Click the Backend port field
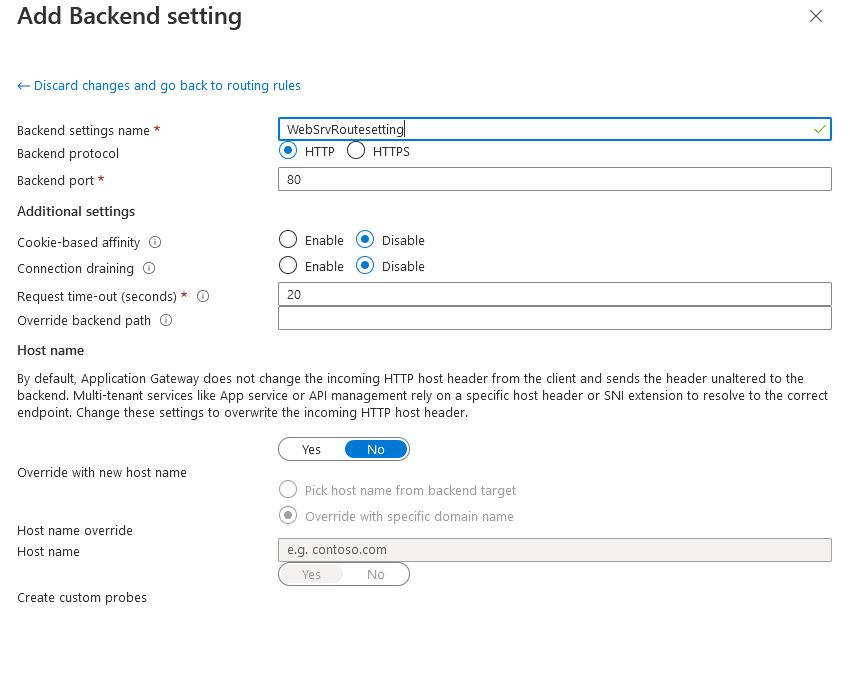Viewport: 850px width, 675px height. pyautogui.click(x=554, y=179)
